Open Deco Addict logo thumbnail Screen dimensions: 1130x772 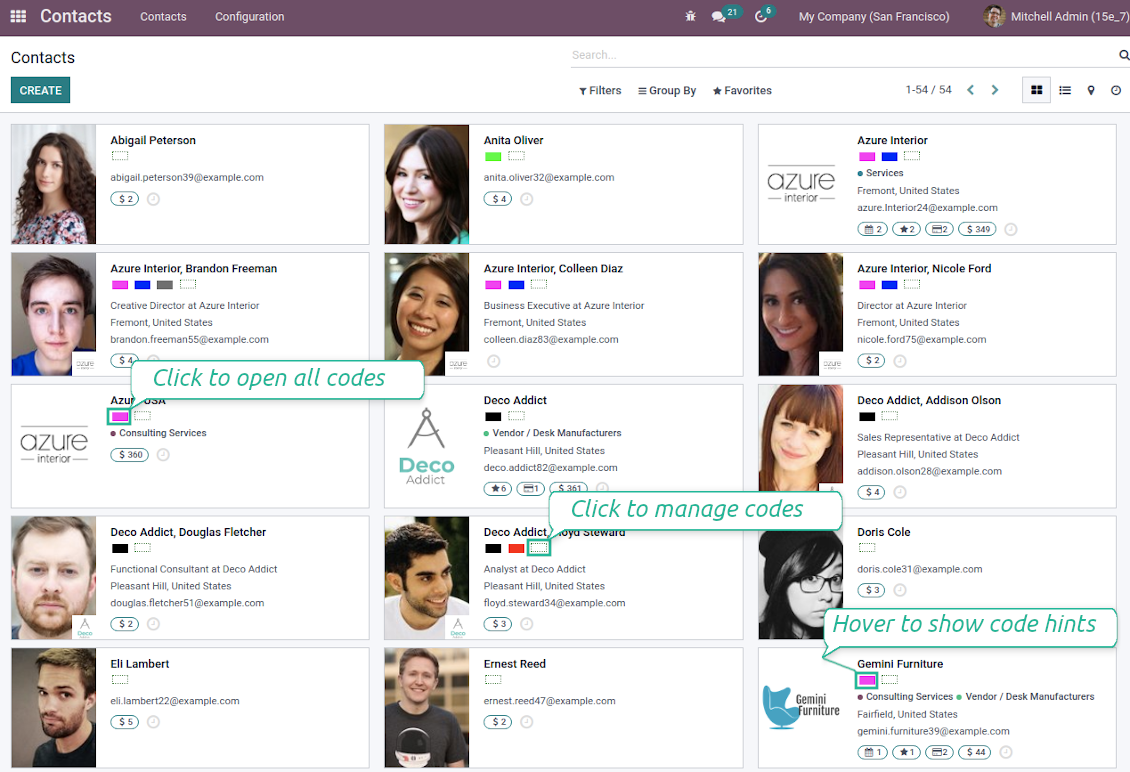click(x=427, y=446)
